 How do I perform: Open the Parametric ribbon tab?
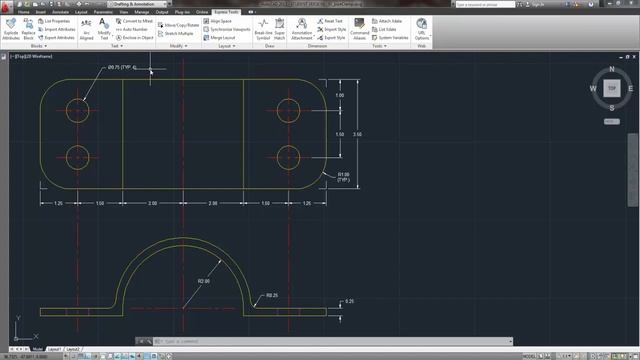tap(103, 12)
